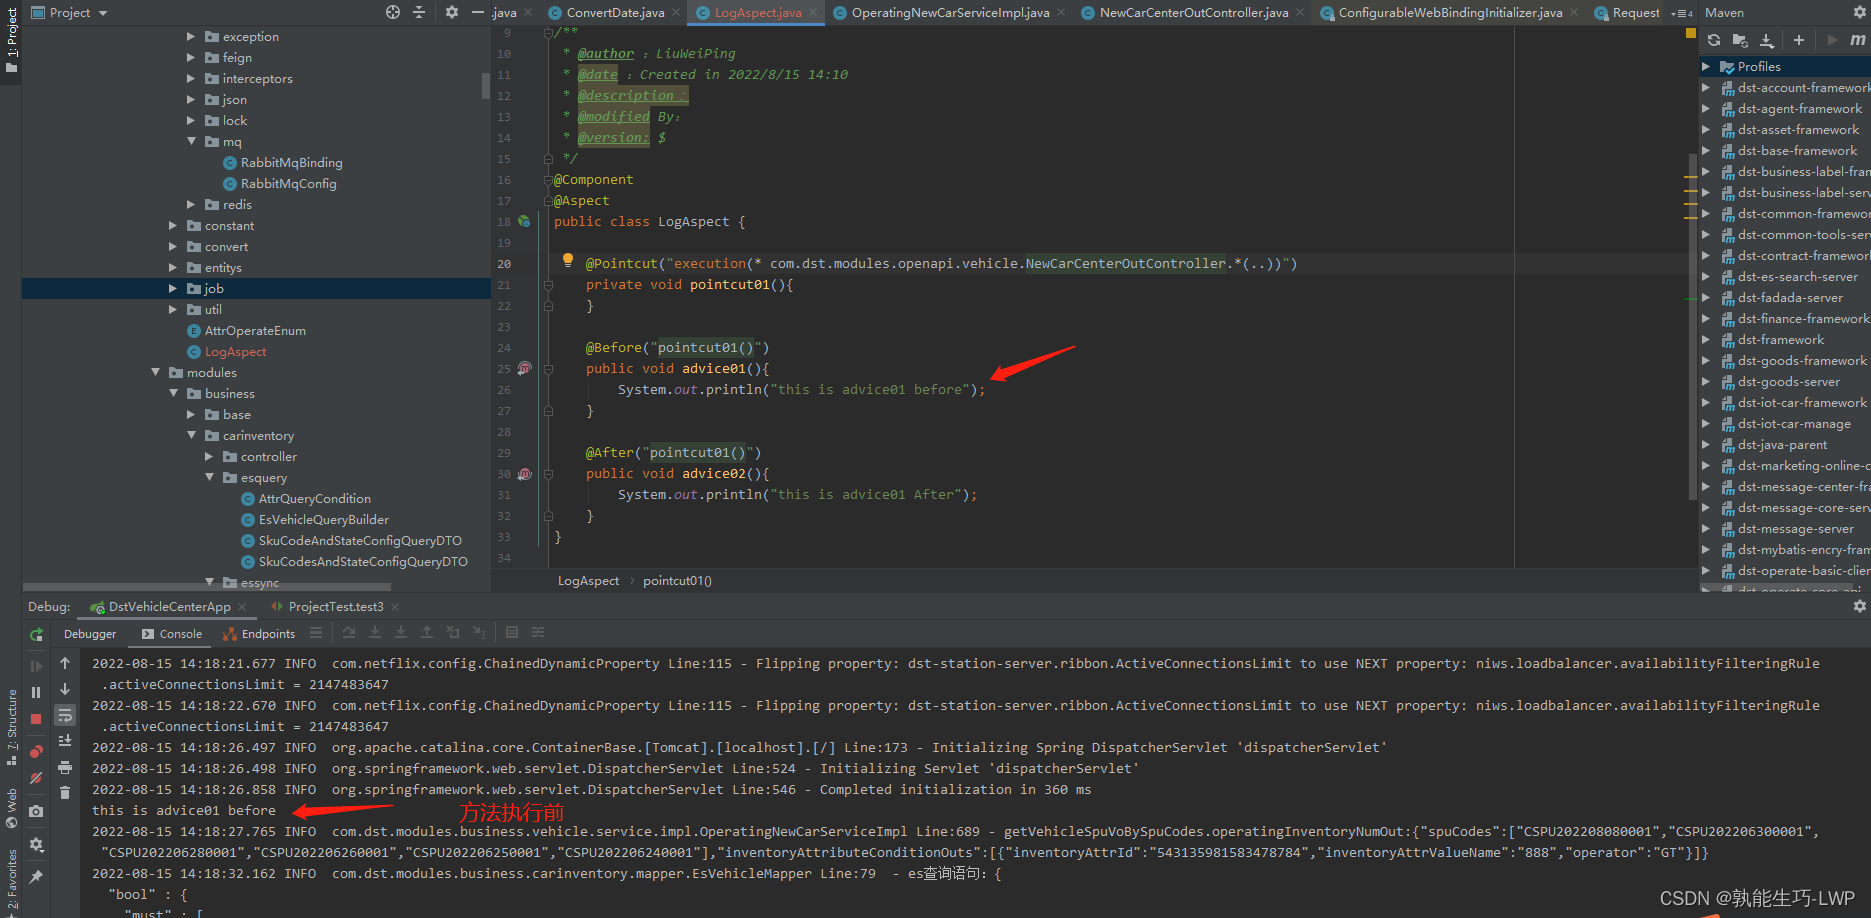
Task: Click LogAspect in the breadcrumb bar
Action: 588,580
